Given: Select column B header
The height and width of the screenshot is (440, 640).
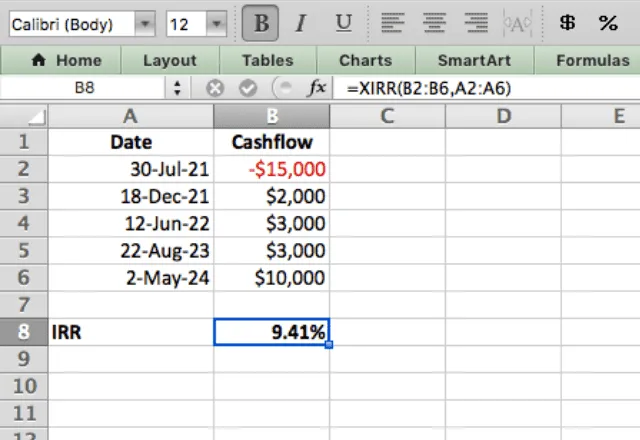Looking at the screenshot, I should (271, 116).
